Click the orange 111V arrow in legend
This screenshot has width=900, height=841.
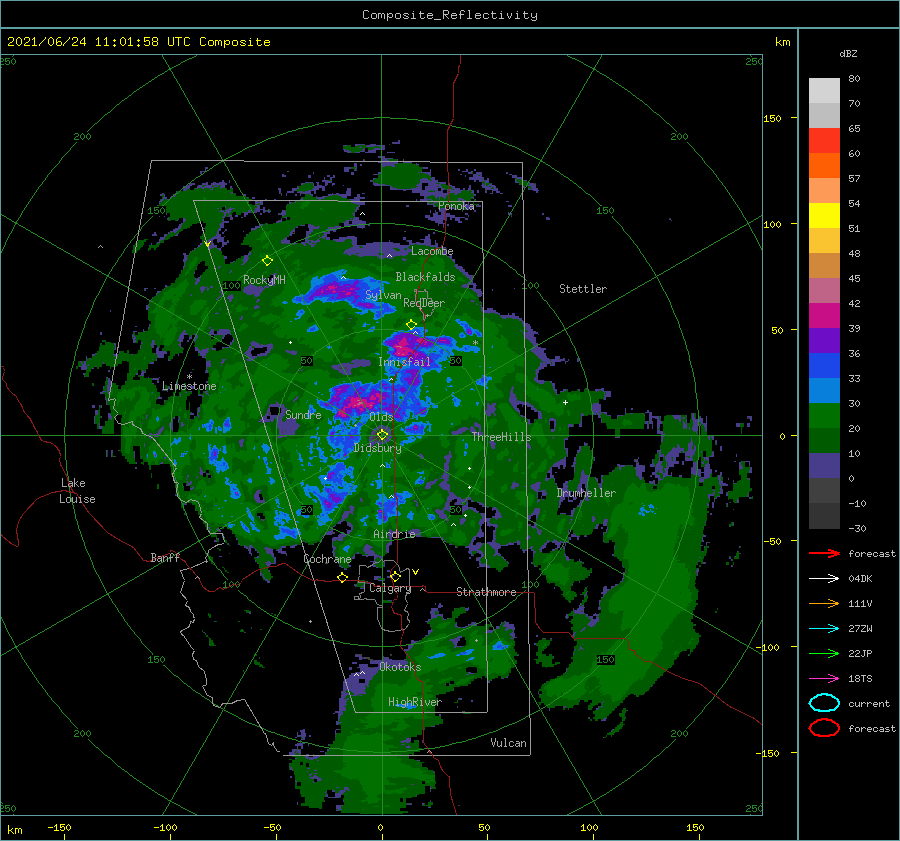[x=824, y=603]
